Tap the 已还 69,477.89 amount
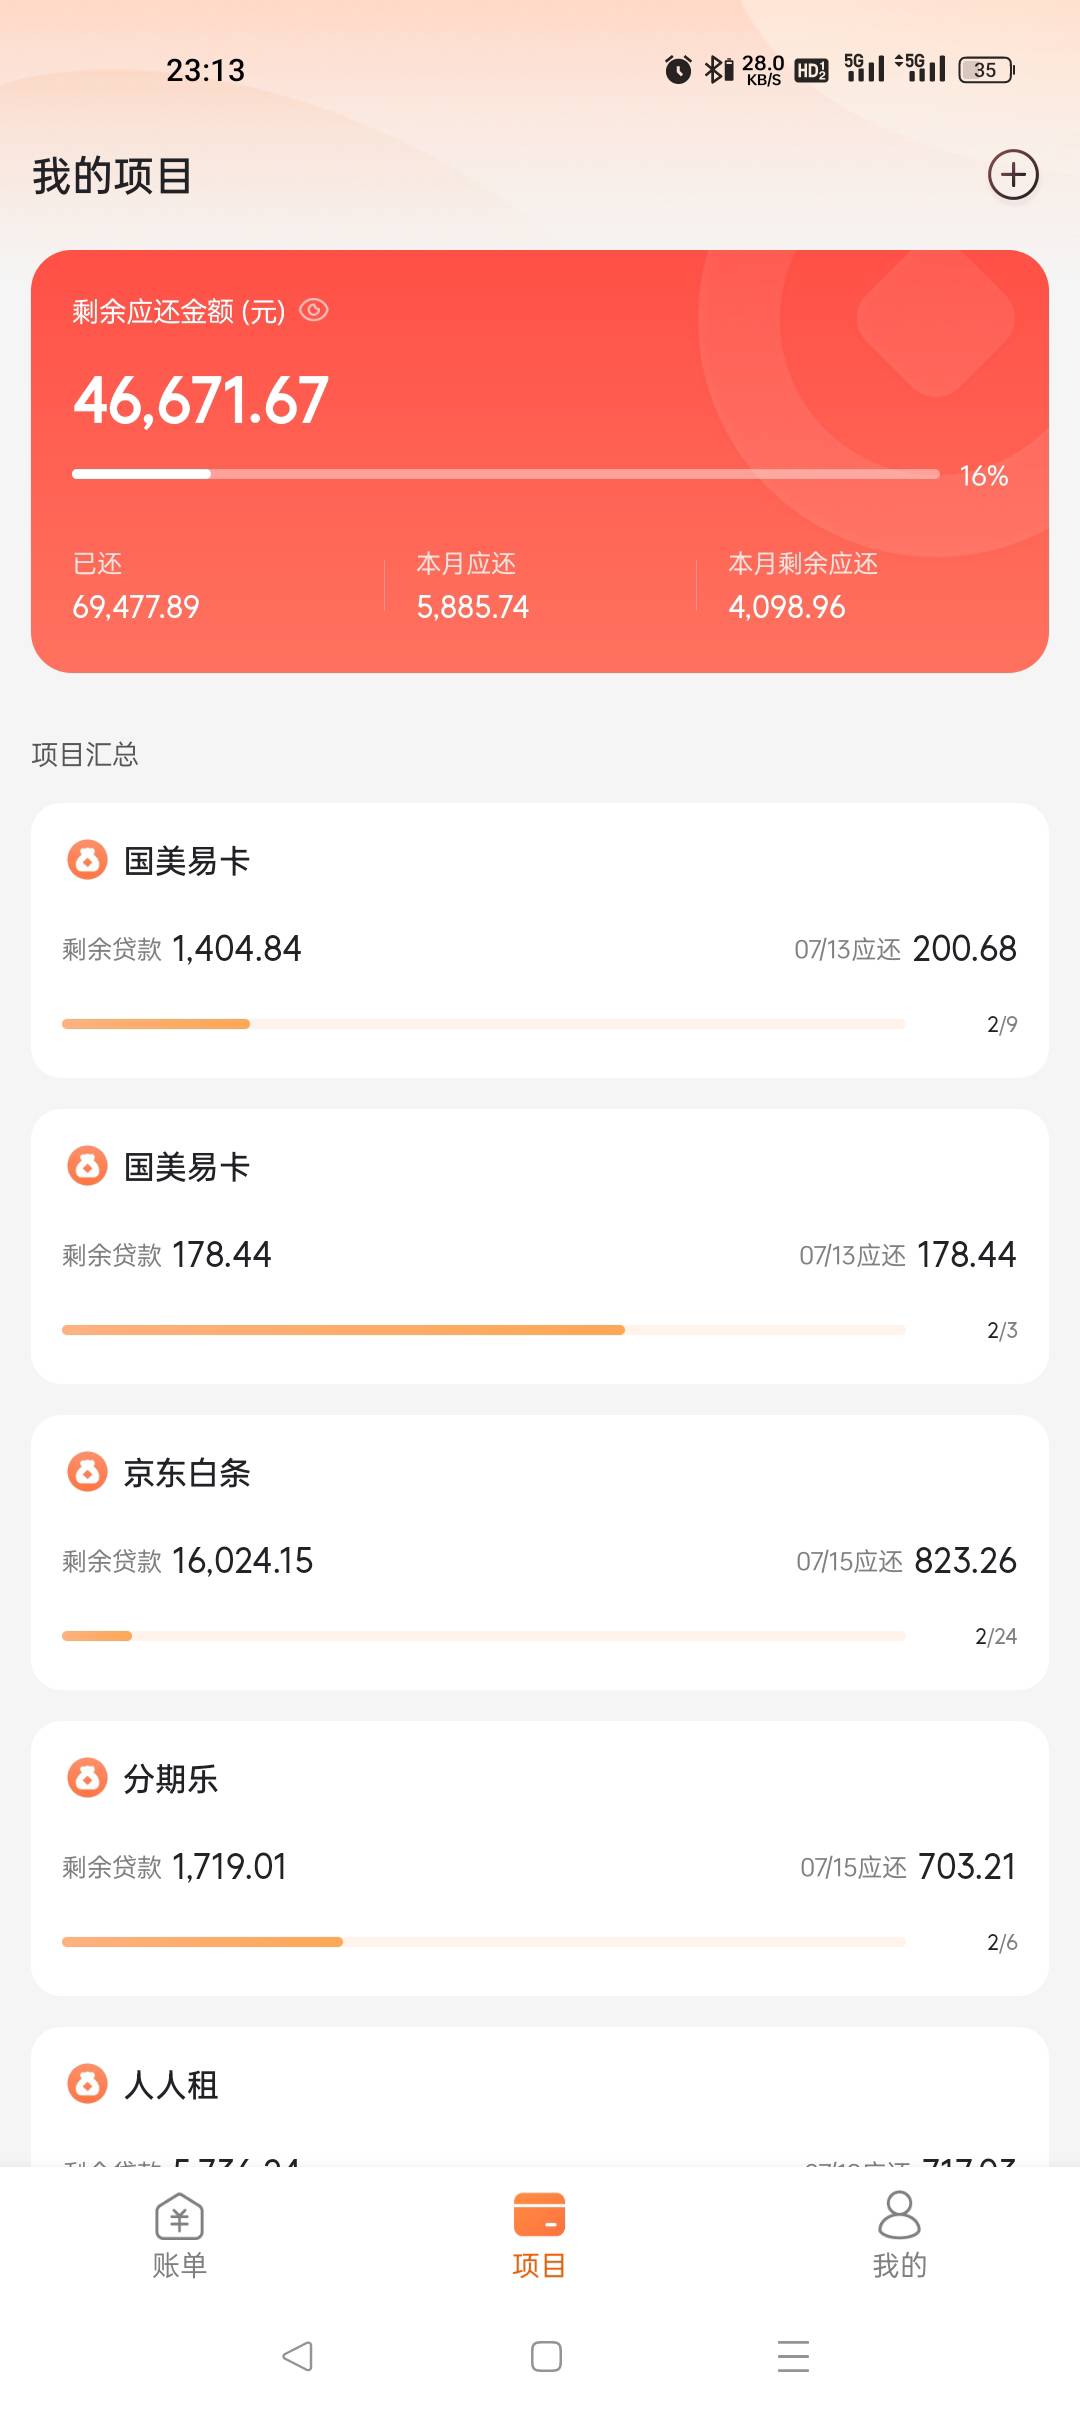Screen dimensions: 1080x2412 click(x=136, y=607)
